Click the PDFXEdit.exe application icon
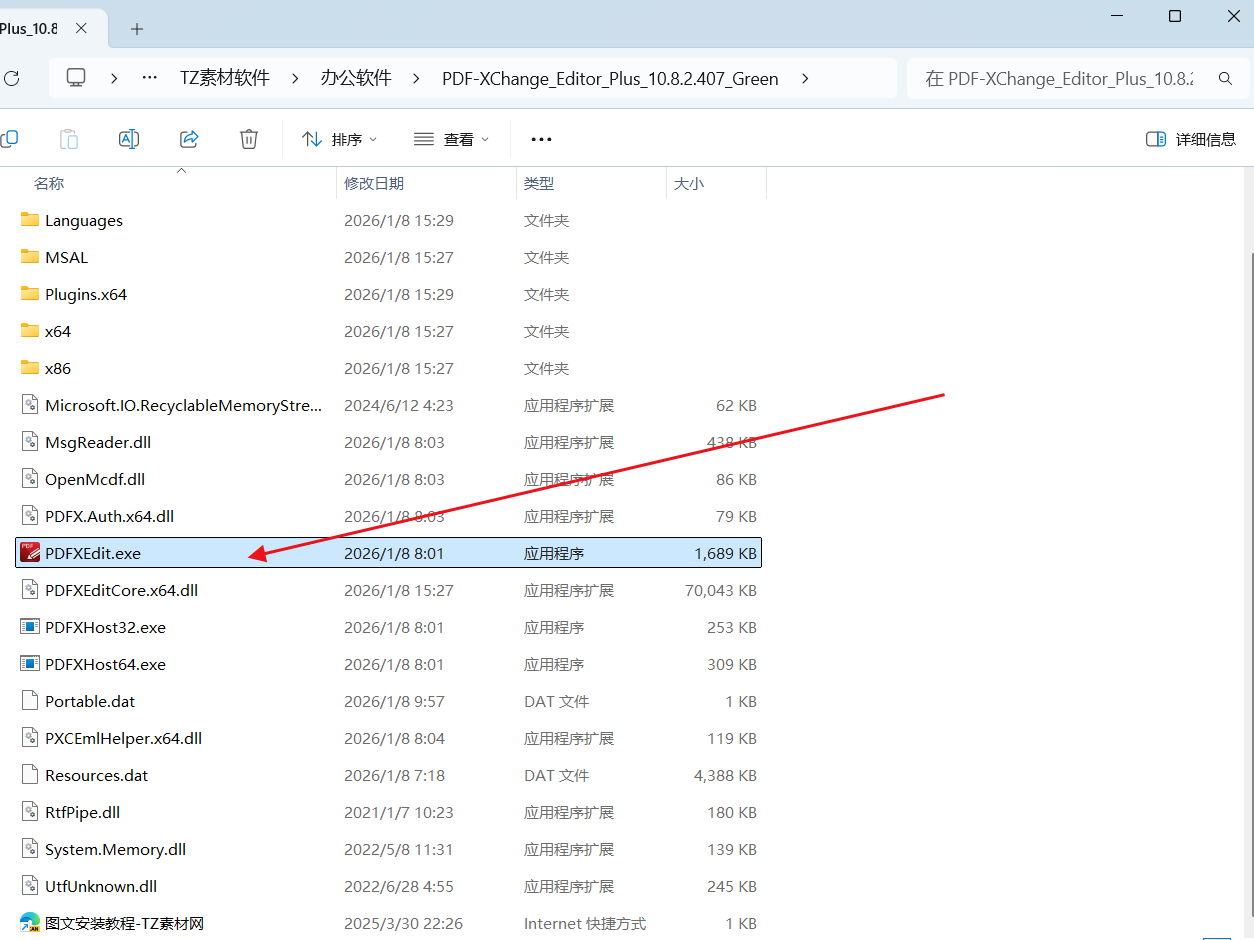 click(x=30, y=553)
